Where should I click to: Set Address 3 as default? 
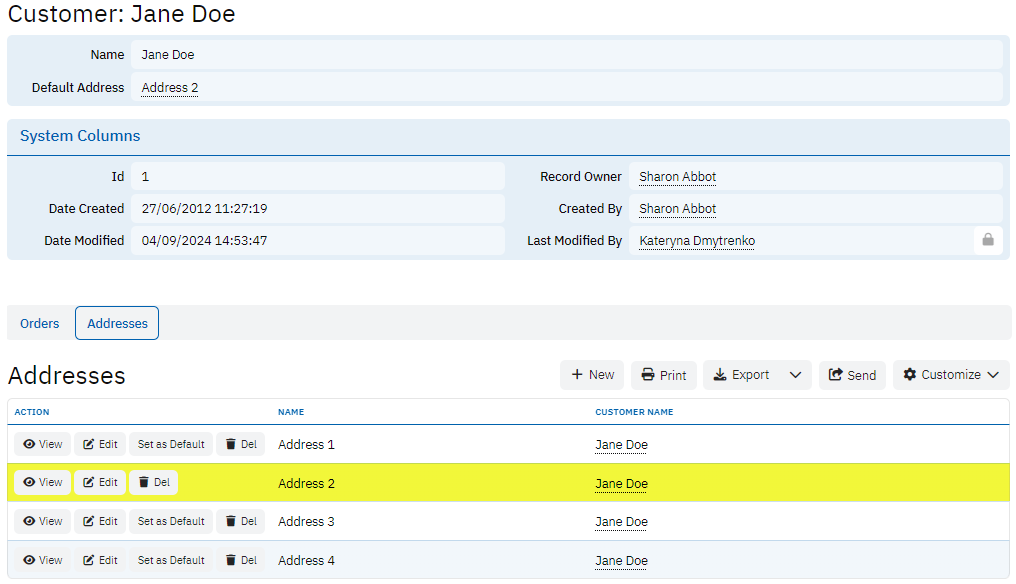171,521
